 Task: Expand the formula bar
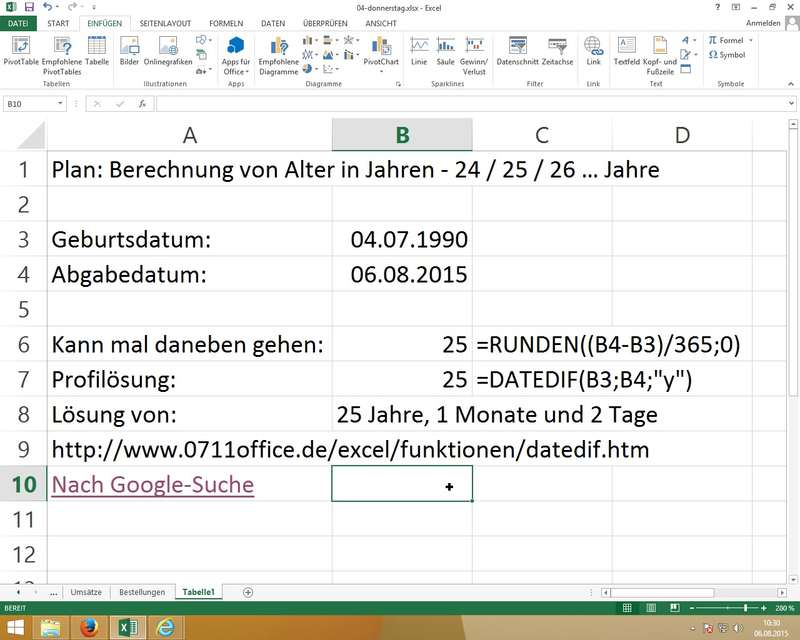[791, 104]
